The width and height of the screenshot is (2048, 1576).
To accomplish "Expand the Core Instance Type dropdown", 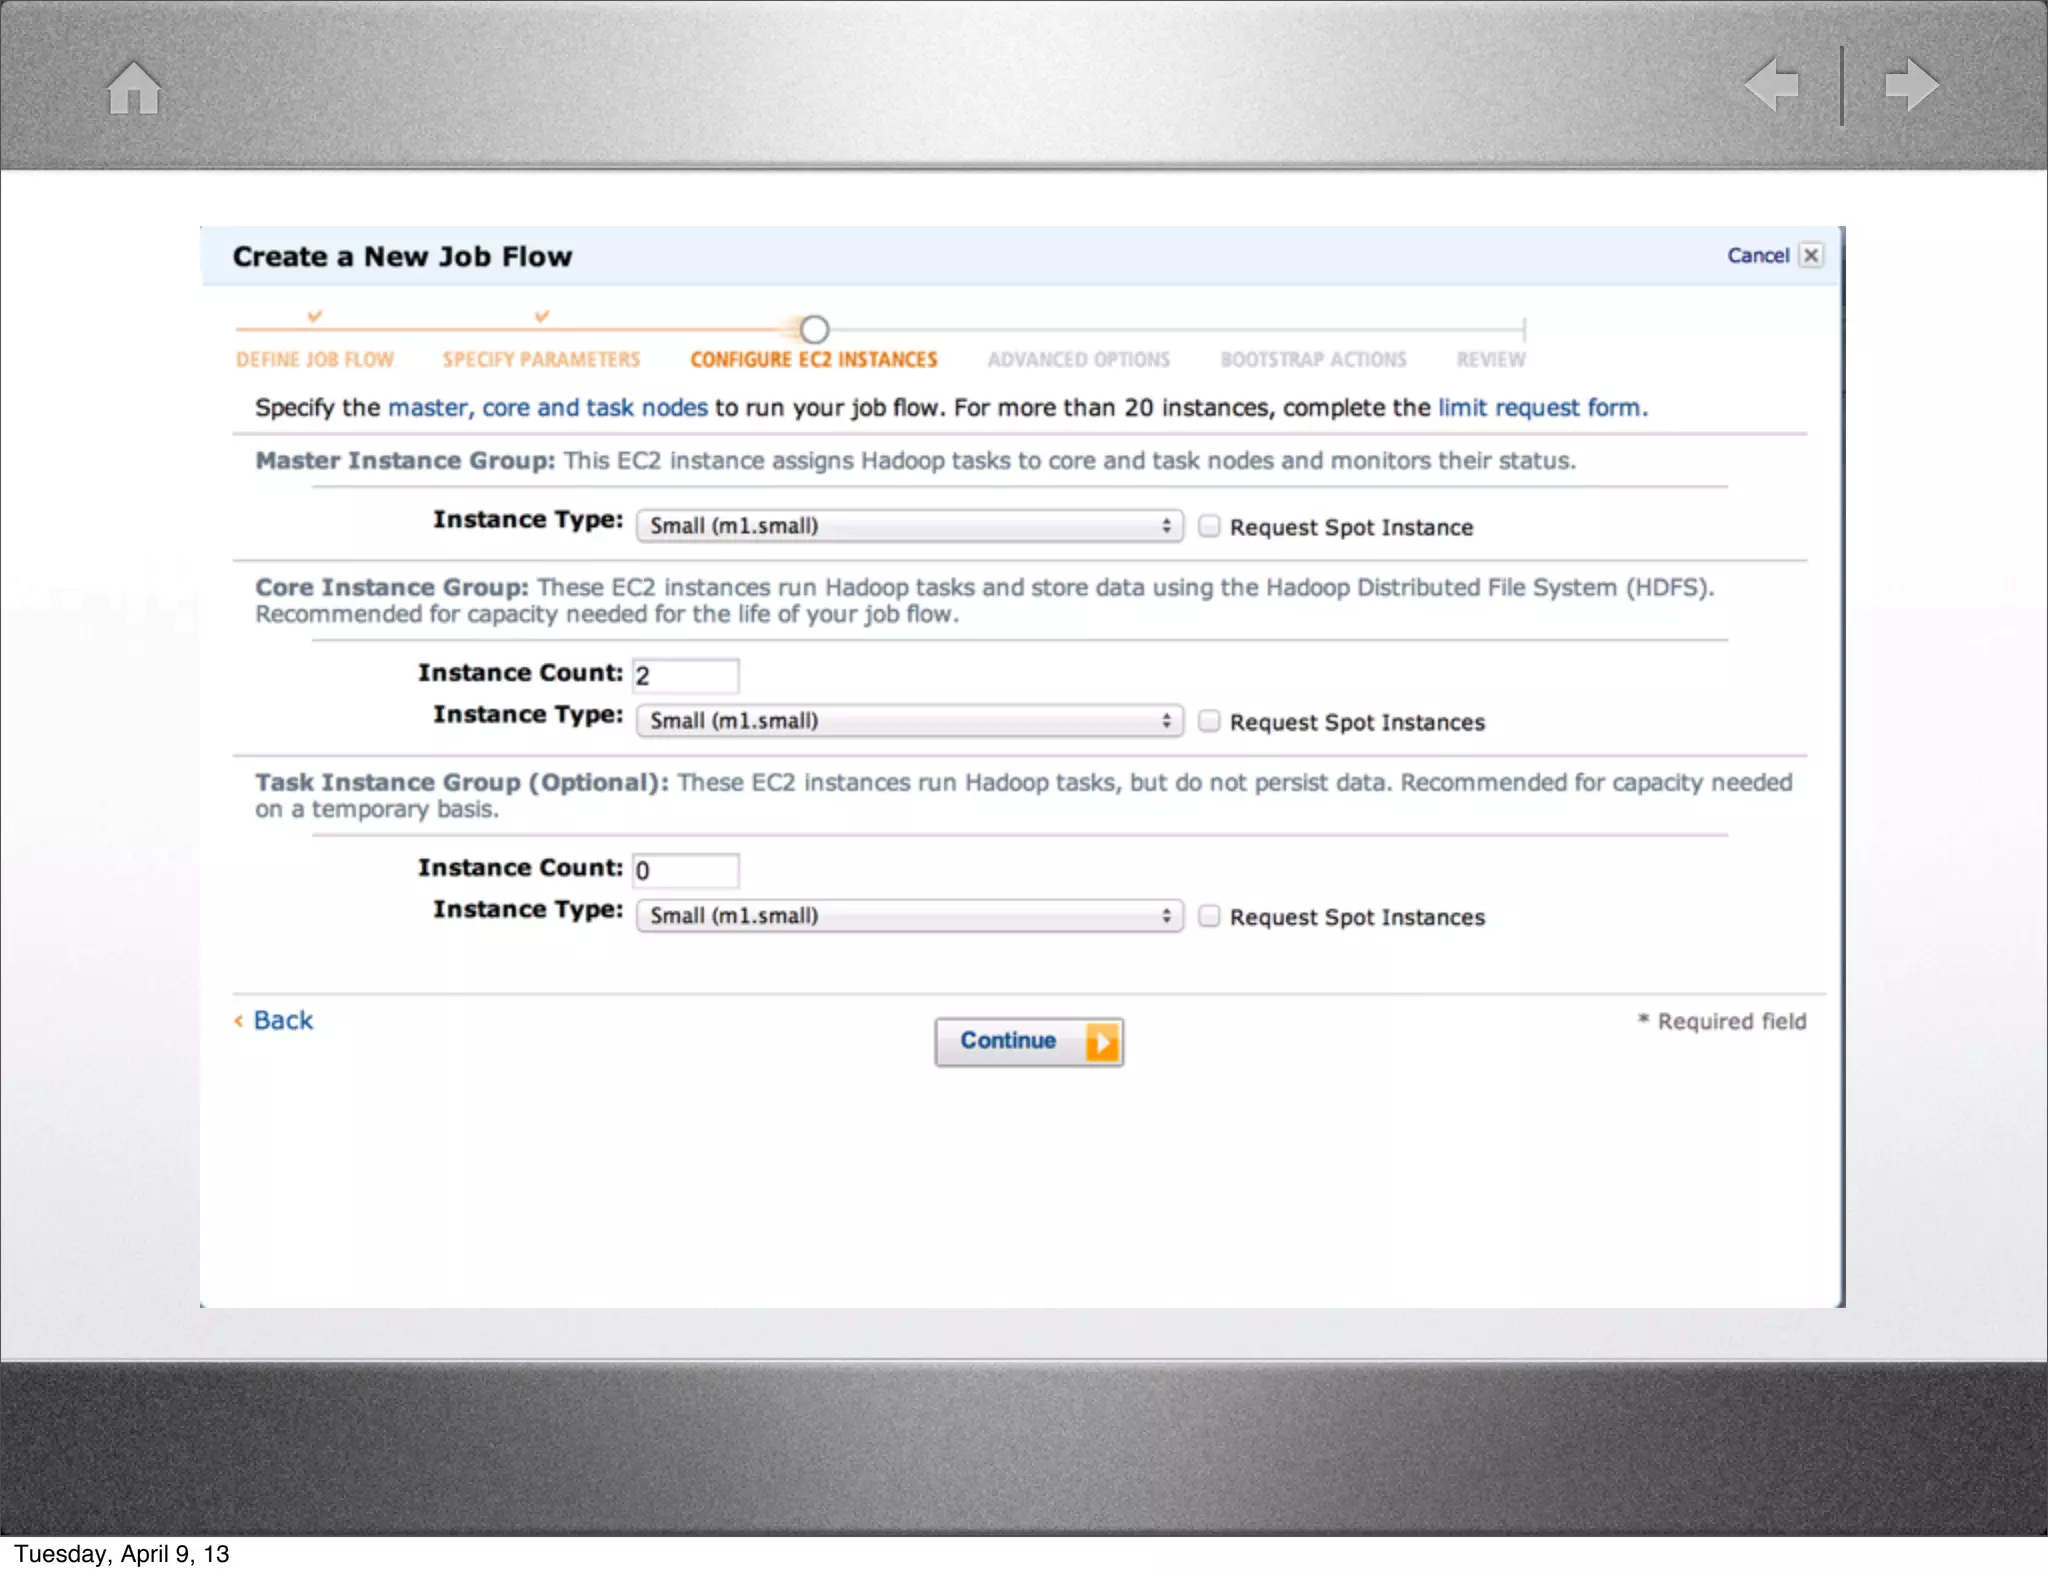I will click(x=909, y=721).
